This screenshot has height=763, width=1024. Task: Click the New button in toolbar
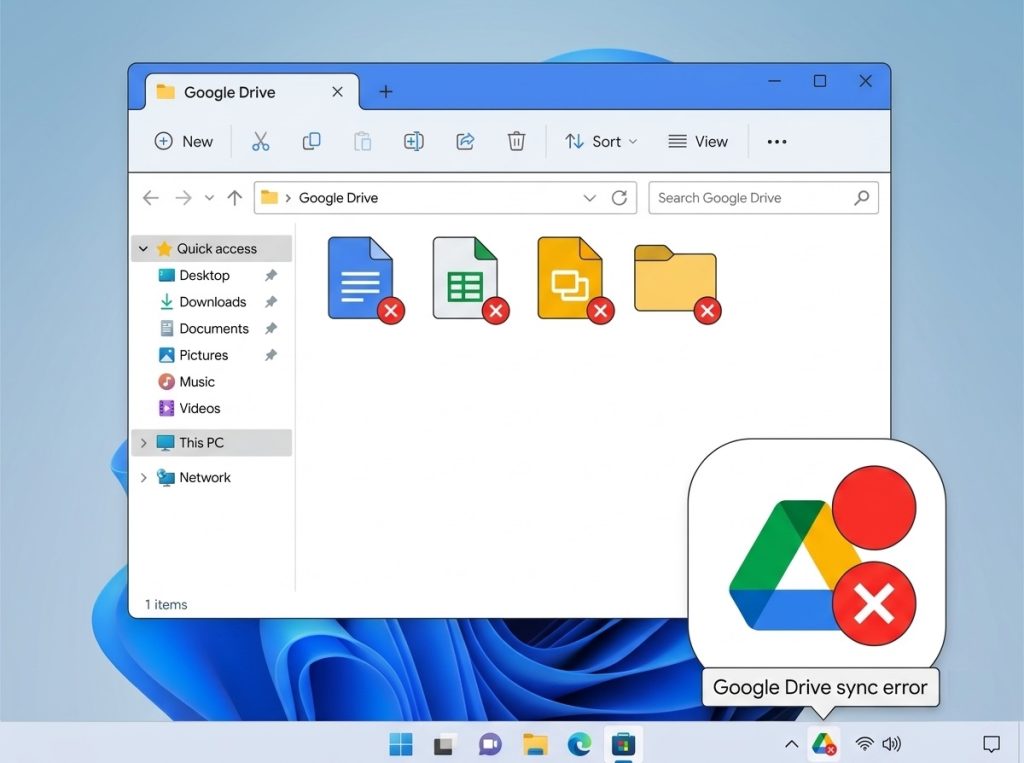click(184, 141)
